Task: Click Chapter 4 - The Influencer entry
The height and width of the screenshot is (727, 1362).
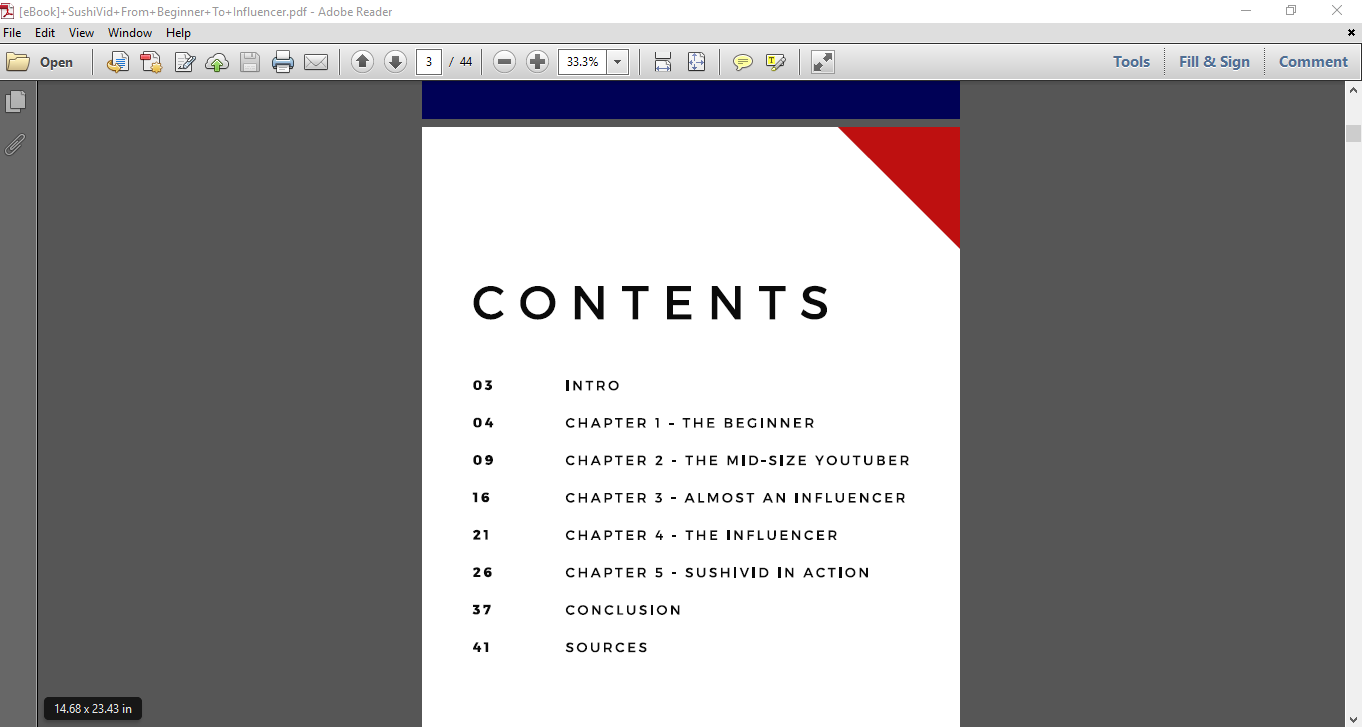Action: pos(702,535)
